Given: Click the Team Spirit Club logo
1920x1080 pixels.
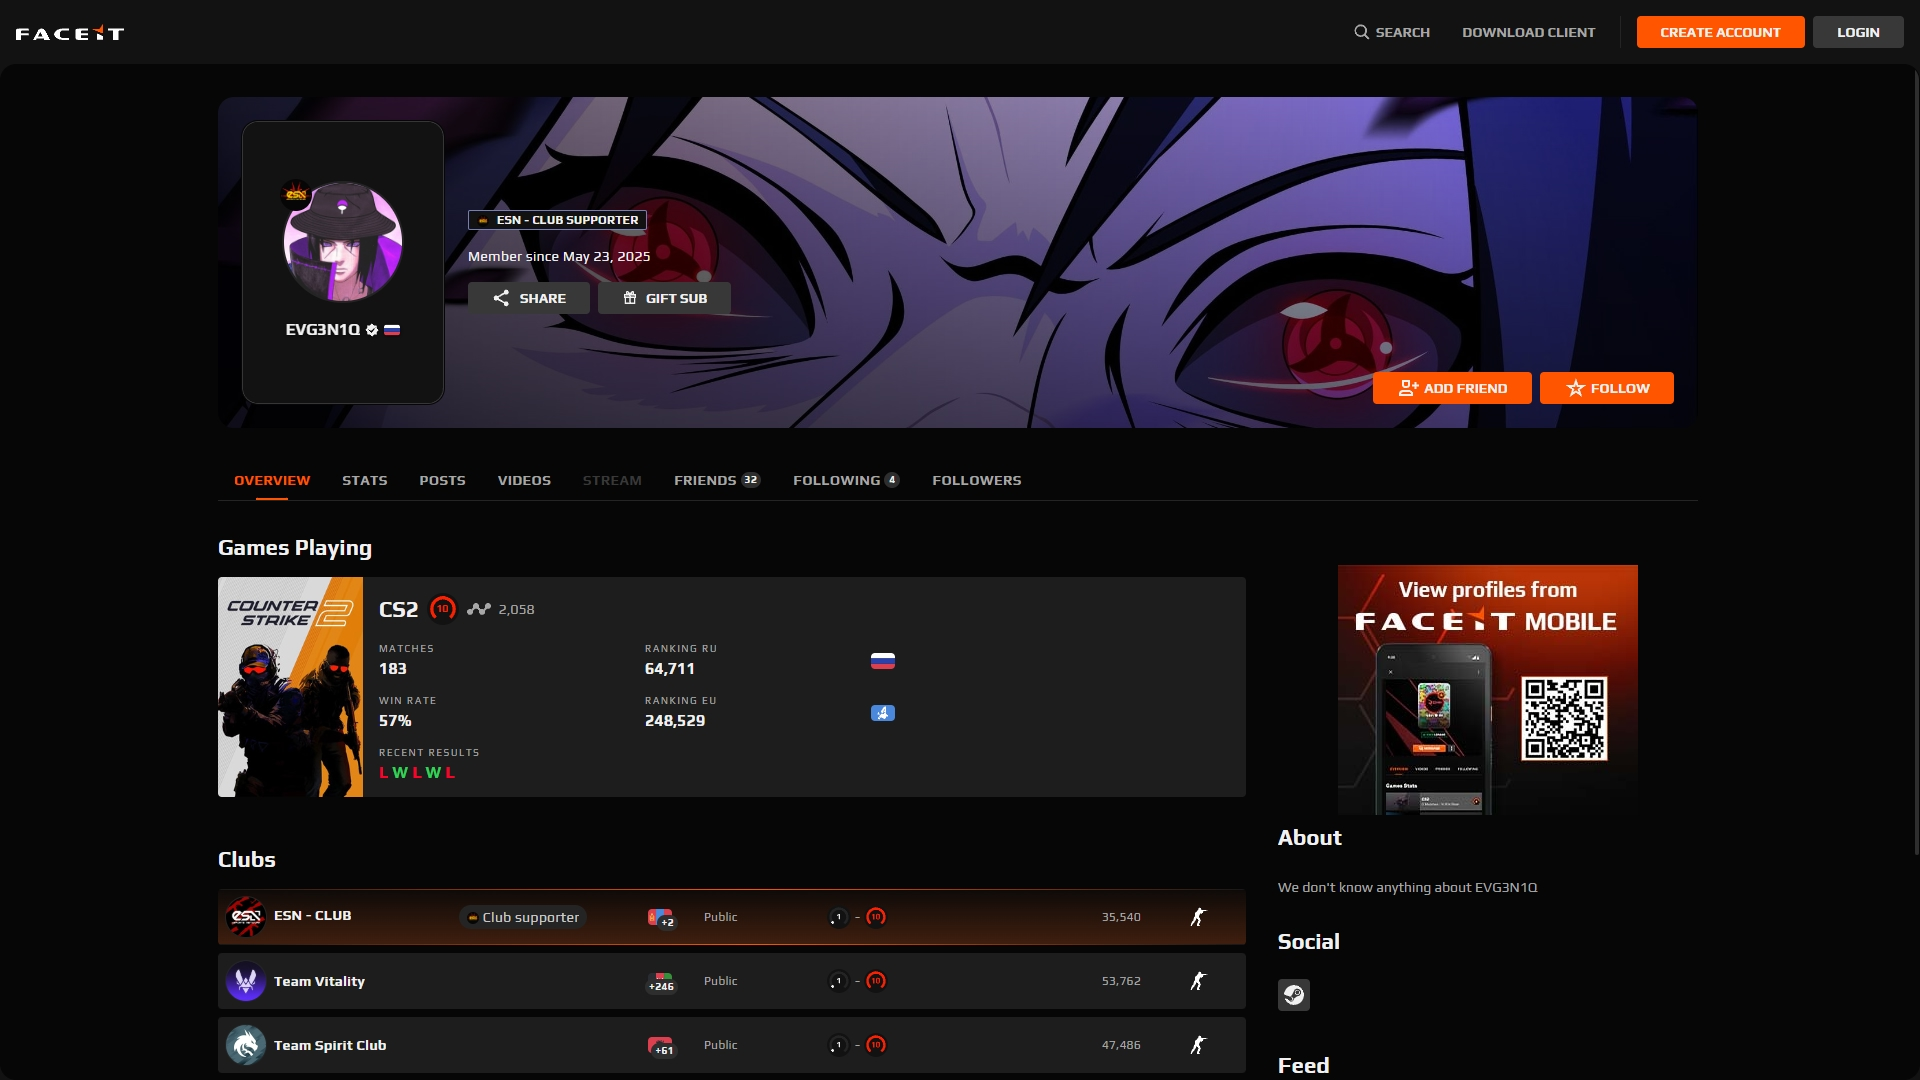Looking at the screenshot, I should (245, 1045).
